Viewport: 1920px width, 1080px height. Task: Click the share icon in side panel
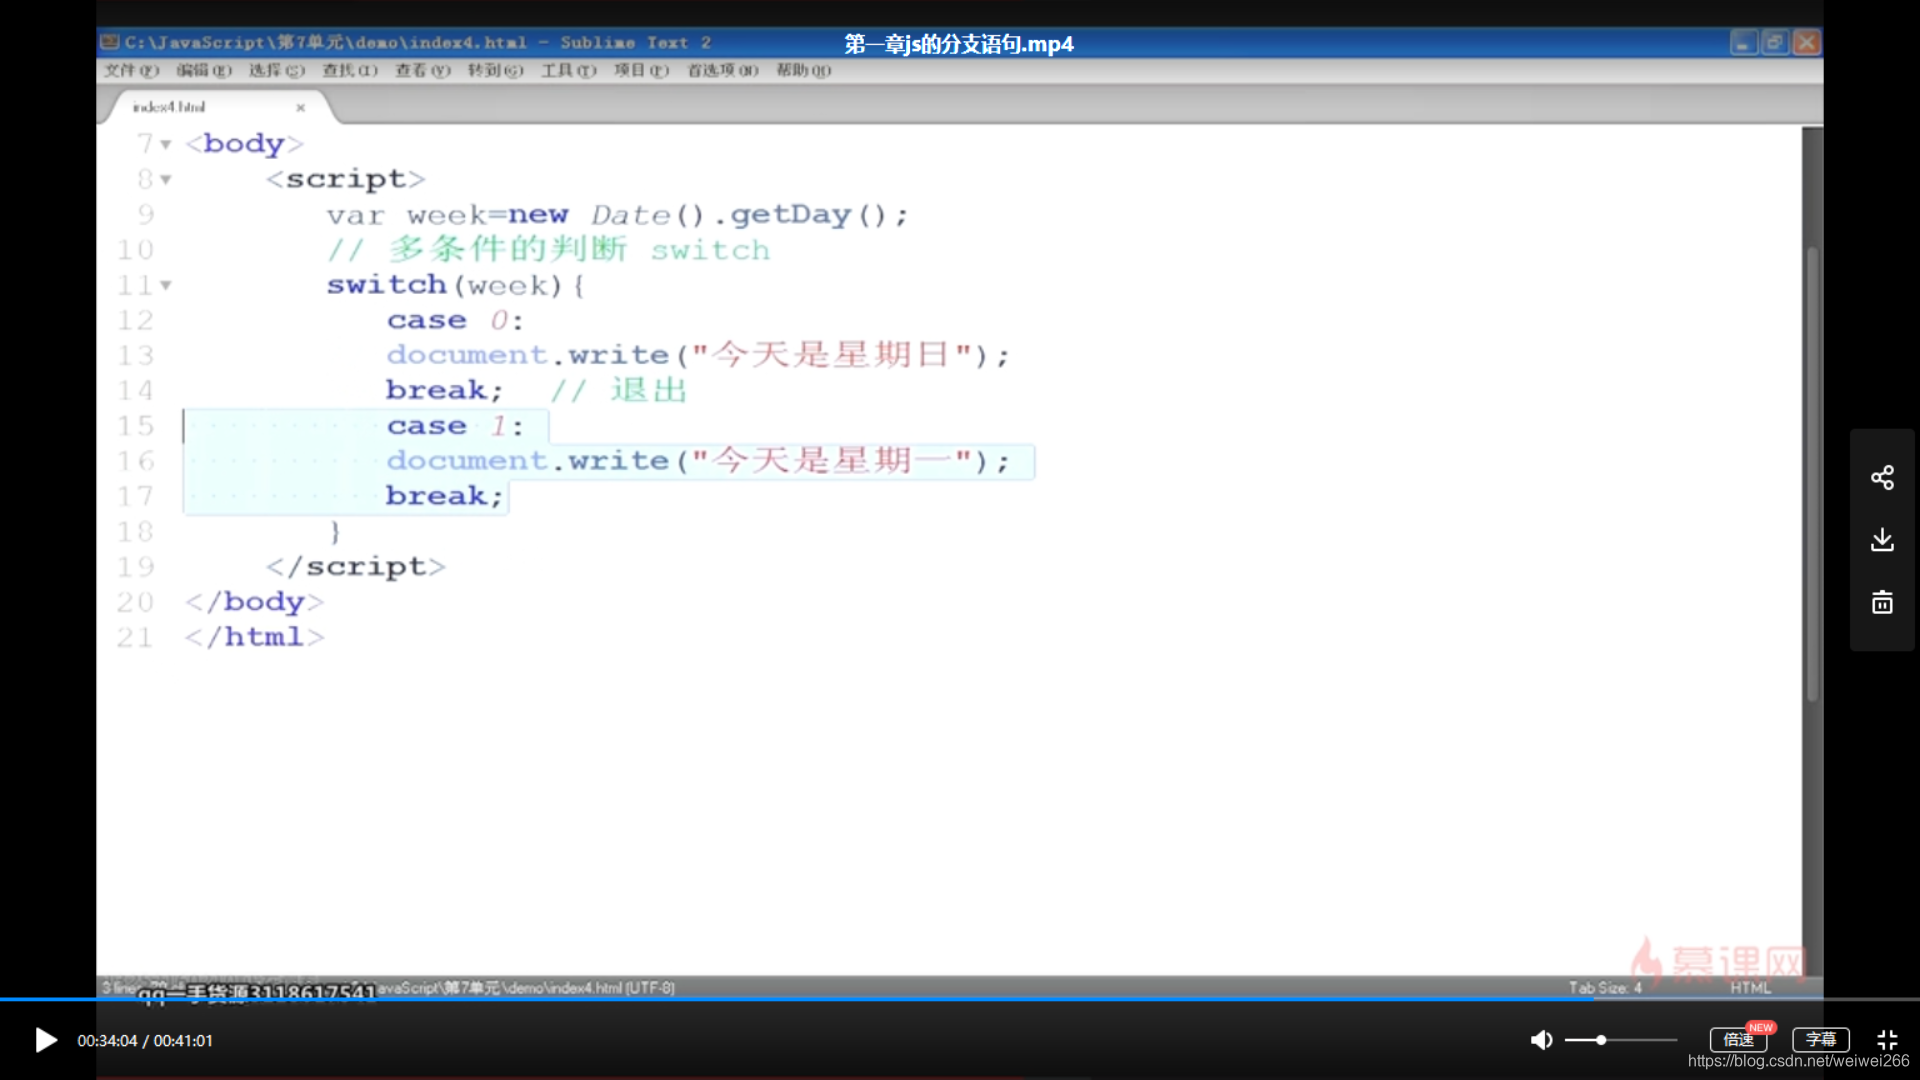pyautogui.click(x=1882, y=477)
